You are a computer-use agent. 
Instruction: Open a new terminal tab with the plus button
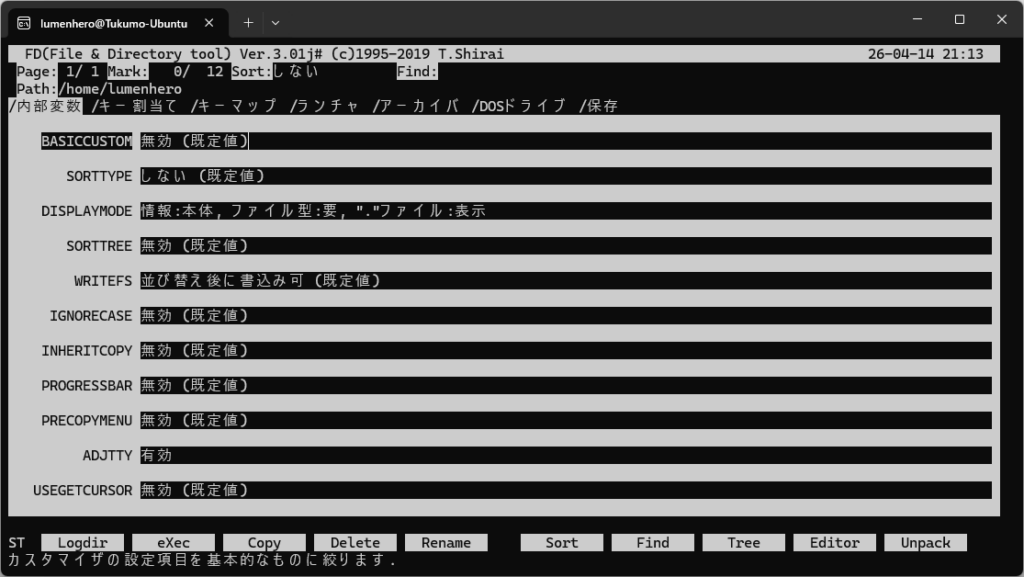(x=247, y=21)
